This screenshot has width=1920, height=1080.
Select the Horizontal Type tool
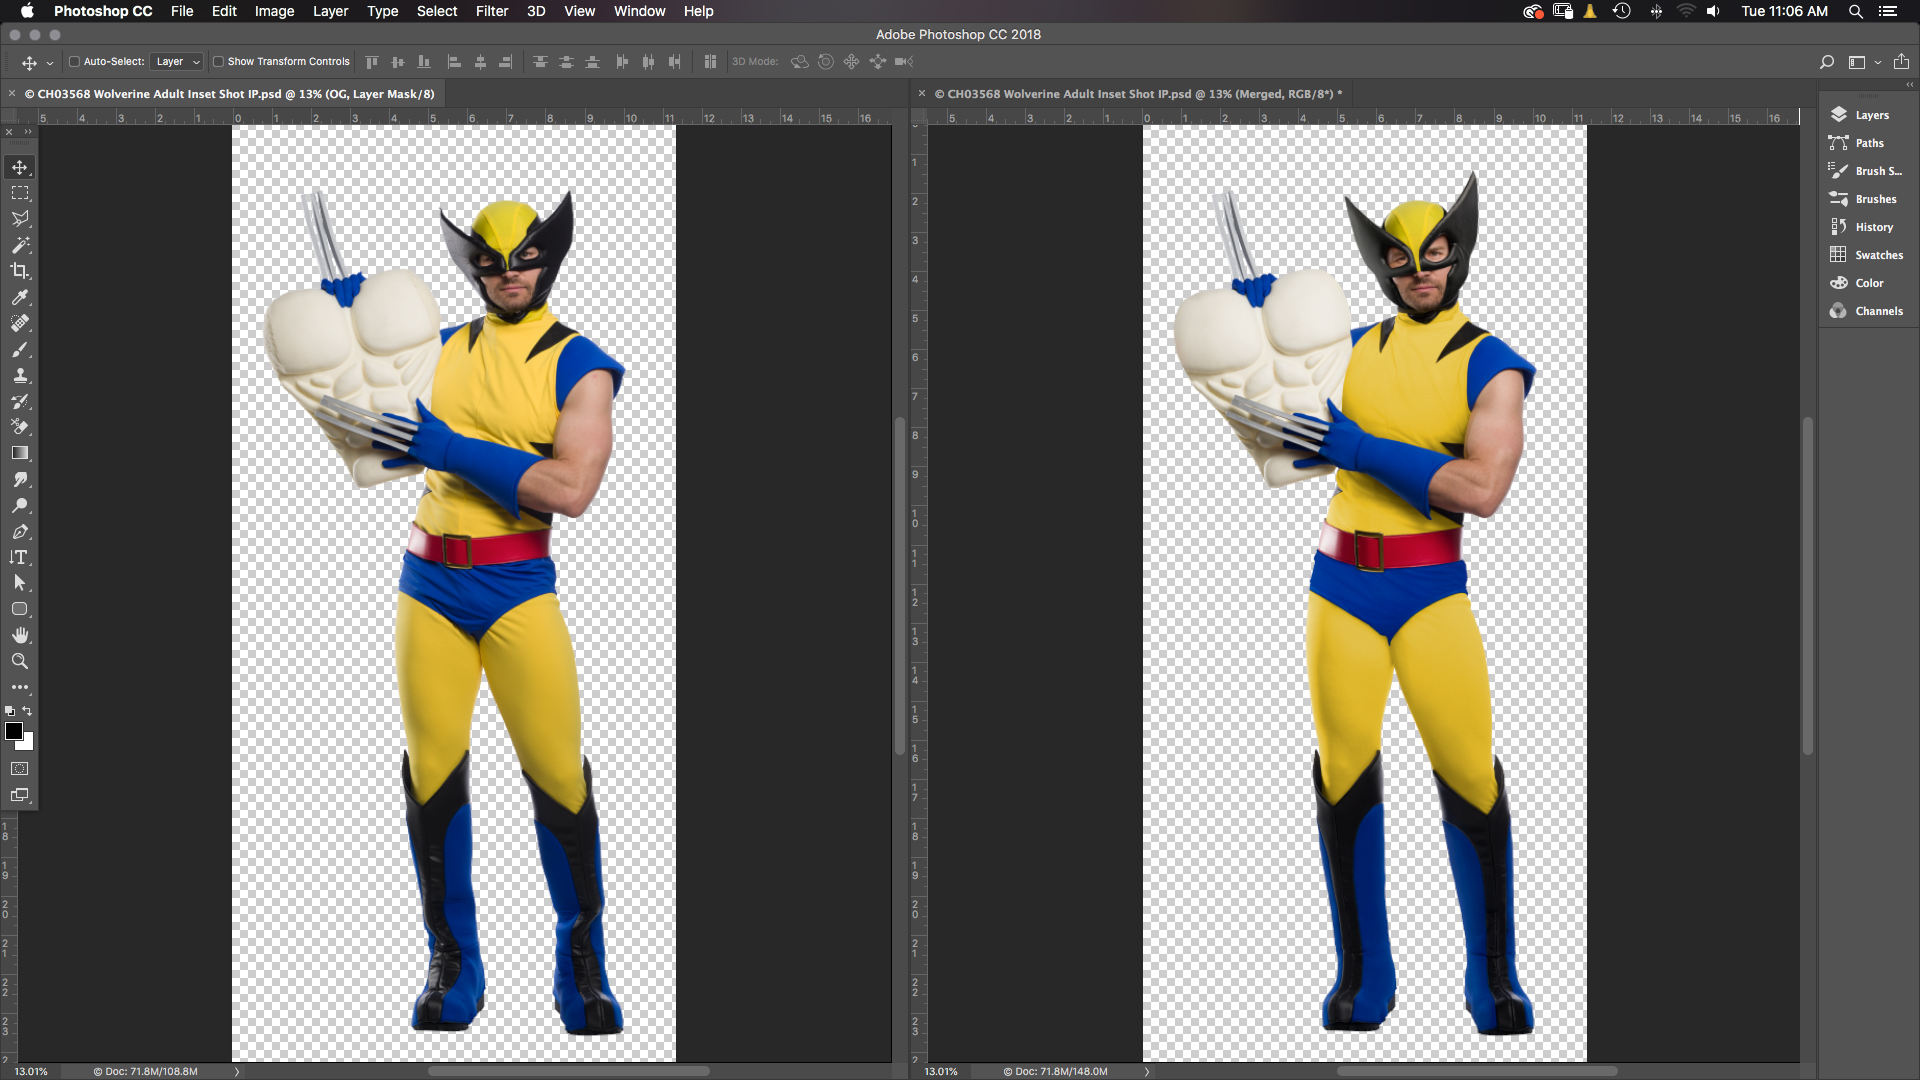click(x=20, y=557)
